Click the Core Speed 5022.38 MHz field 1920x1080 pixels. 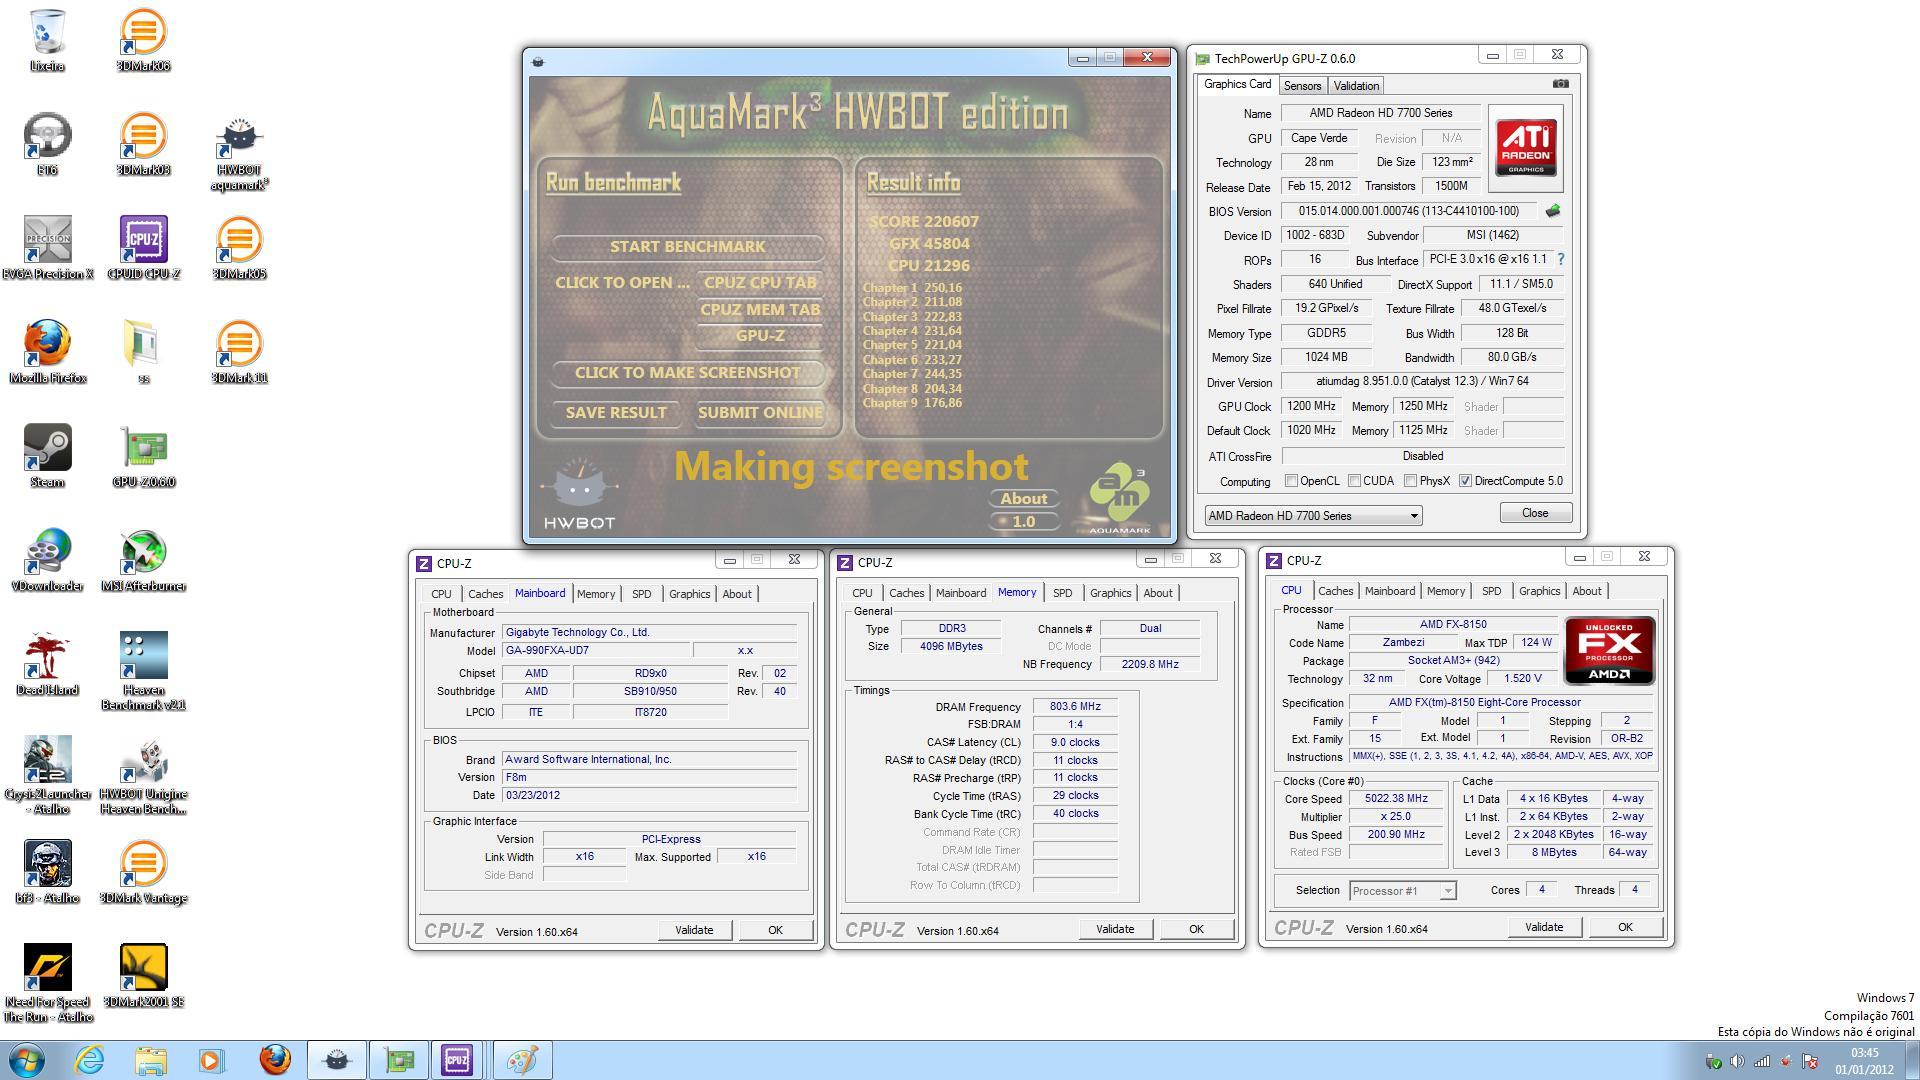(1396, 798)
